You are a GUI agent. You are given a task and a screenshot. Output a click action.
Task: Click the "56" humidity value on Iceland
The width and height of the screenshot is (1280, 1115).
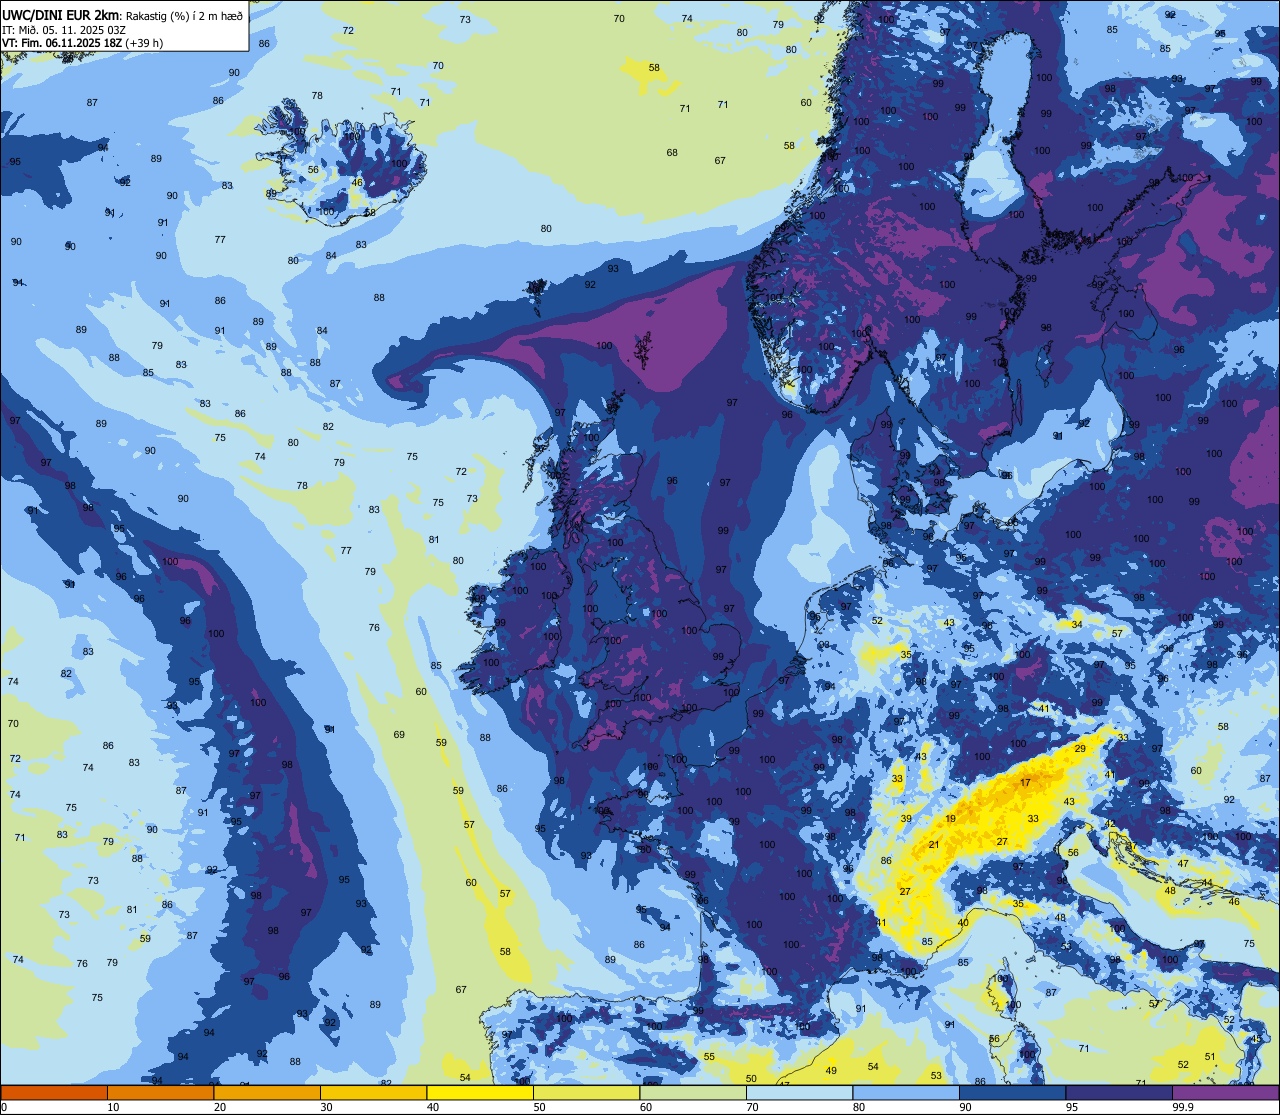313,170
